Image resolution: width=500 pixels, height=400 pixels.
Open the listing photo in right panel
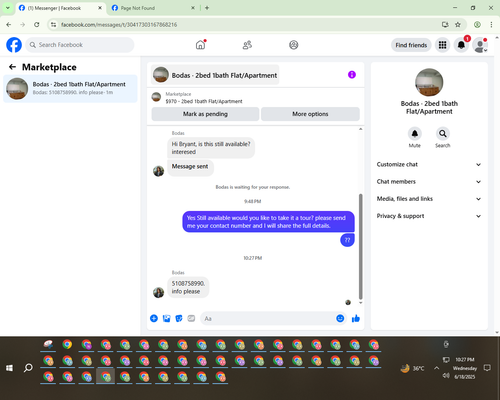pyautogui.click(x=429, y=82)
